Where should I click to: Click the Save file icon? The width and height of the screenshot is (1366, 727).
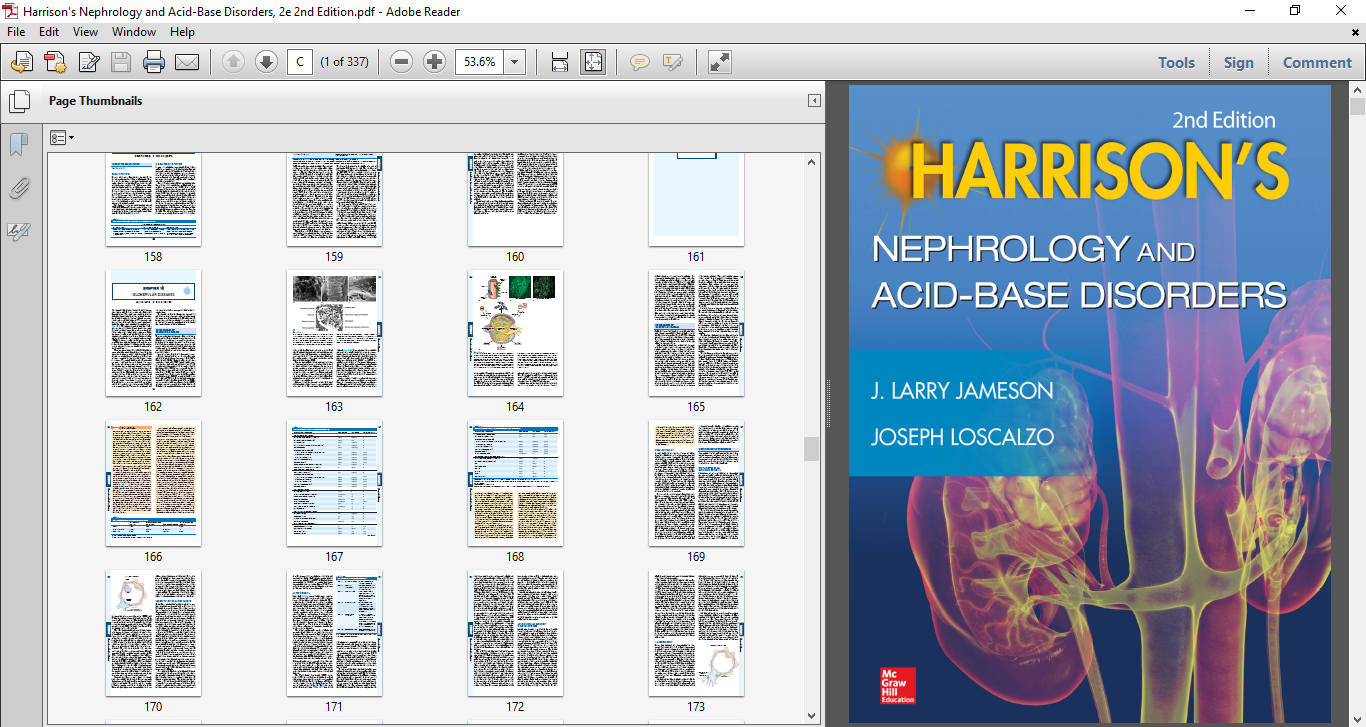pos(121,62)
